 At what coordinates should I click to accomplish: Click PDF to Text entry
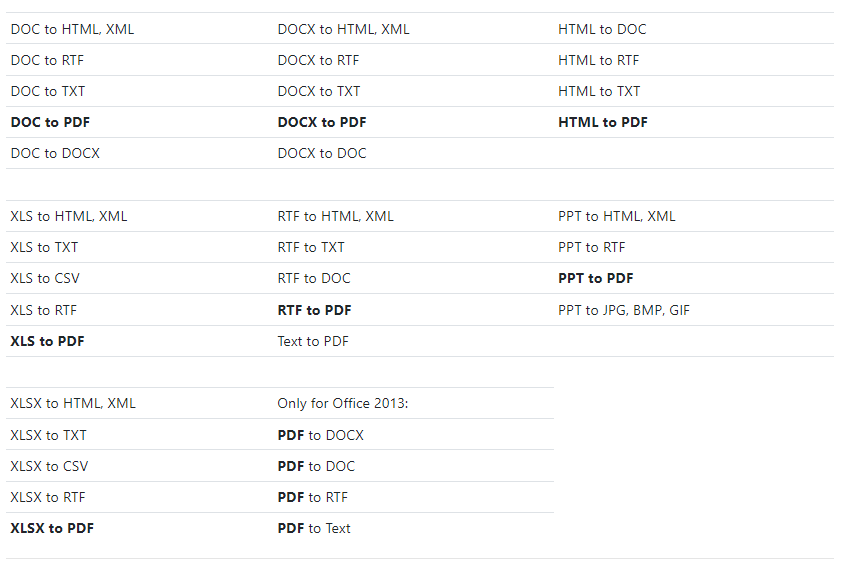(x=314, y=528)
